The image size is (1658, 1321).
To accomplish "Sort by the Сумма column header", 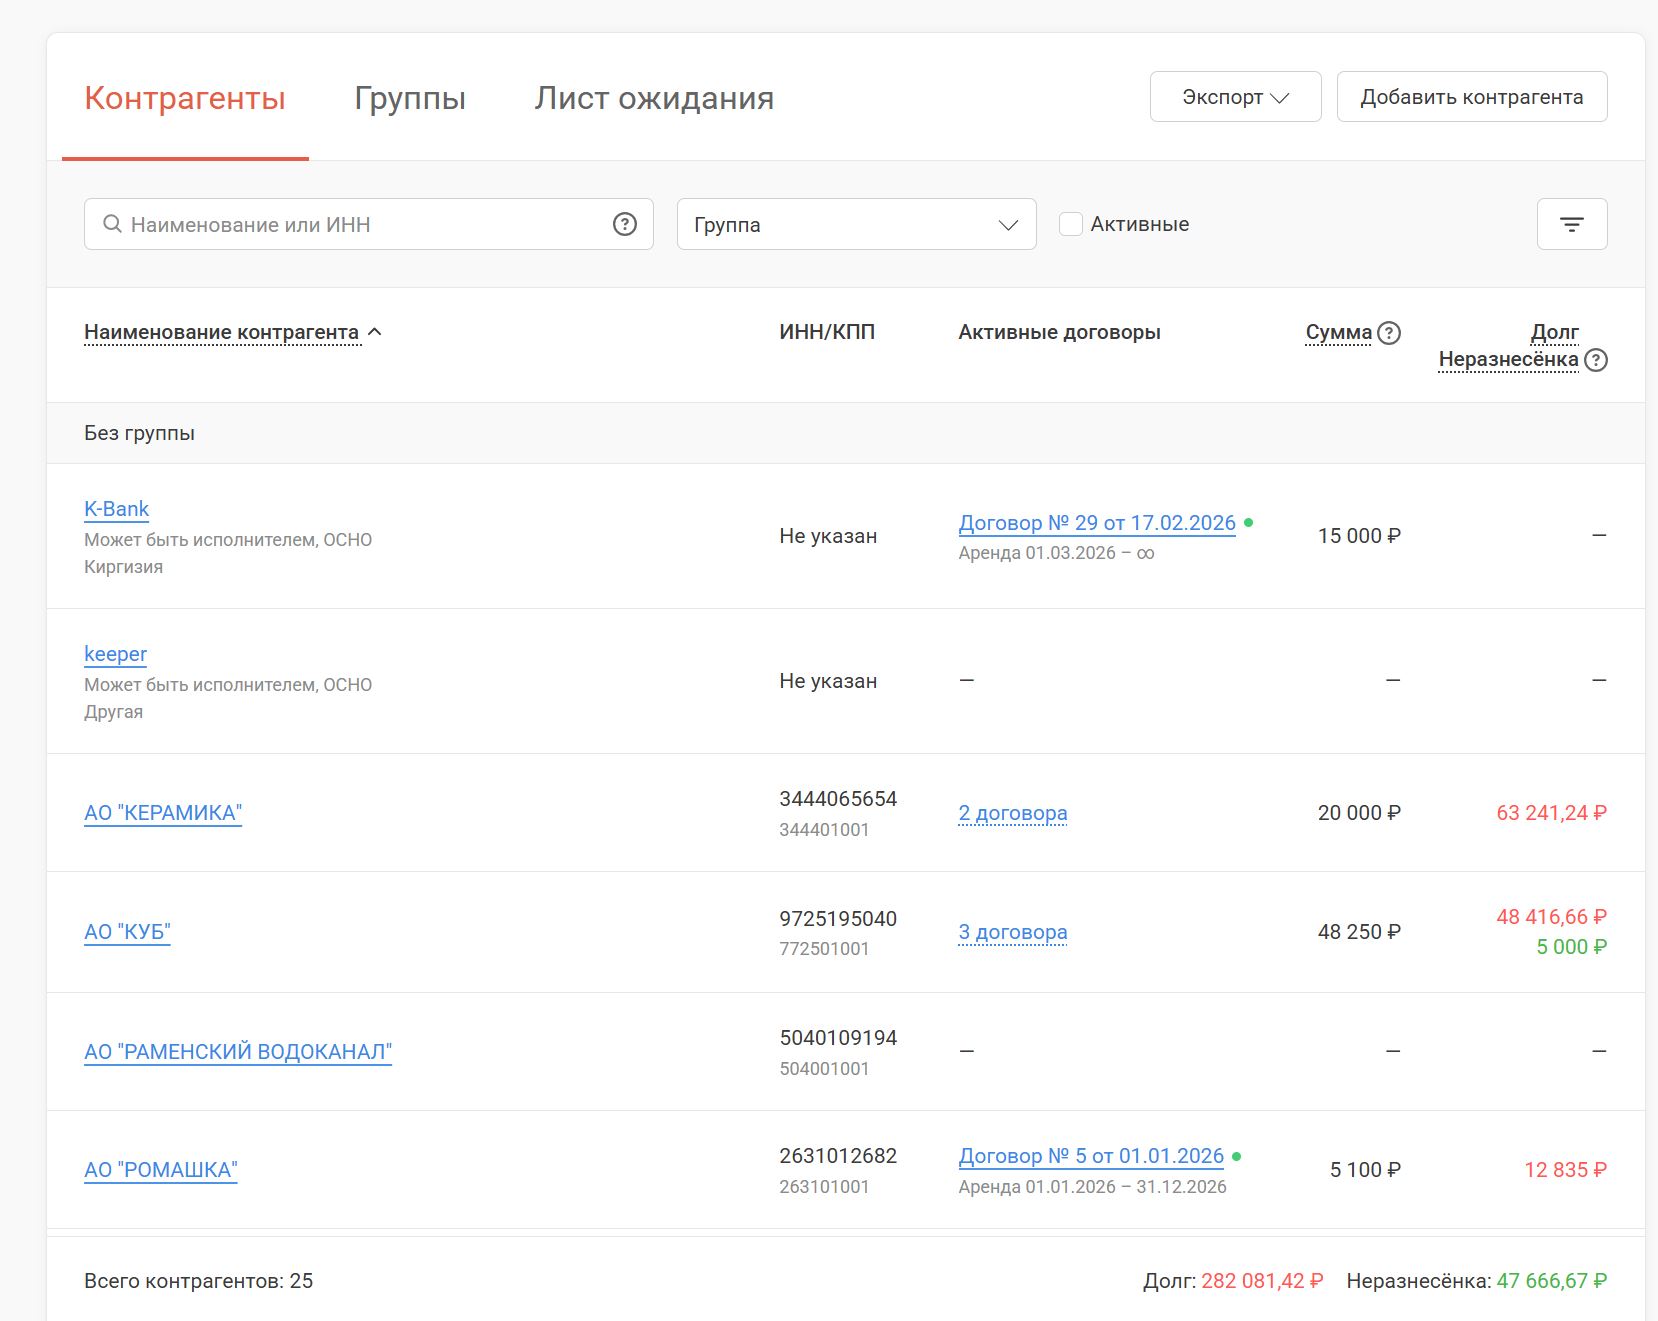I will 1338,332.
